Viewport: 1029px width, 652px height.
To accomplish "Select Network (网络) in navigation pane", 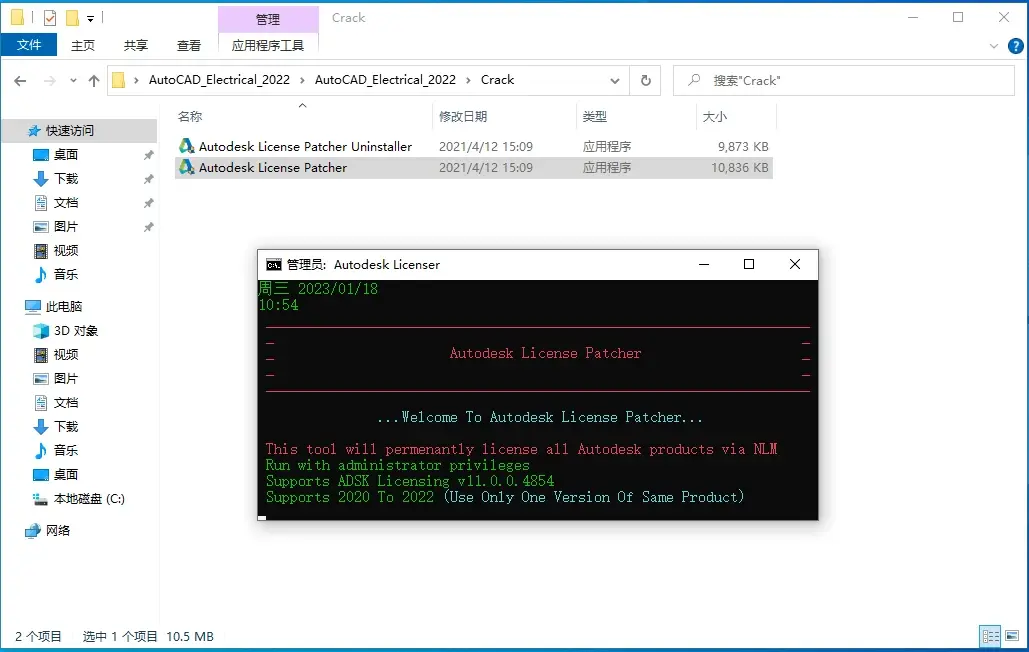I will tap(58, 531).
